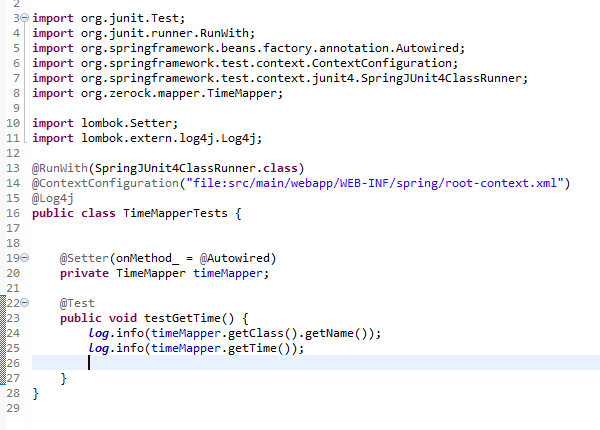Click line number 16 in the gutter
Viewport: 600px width, 430px height.
[13, 213]
